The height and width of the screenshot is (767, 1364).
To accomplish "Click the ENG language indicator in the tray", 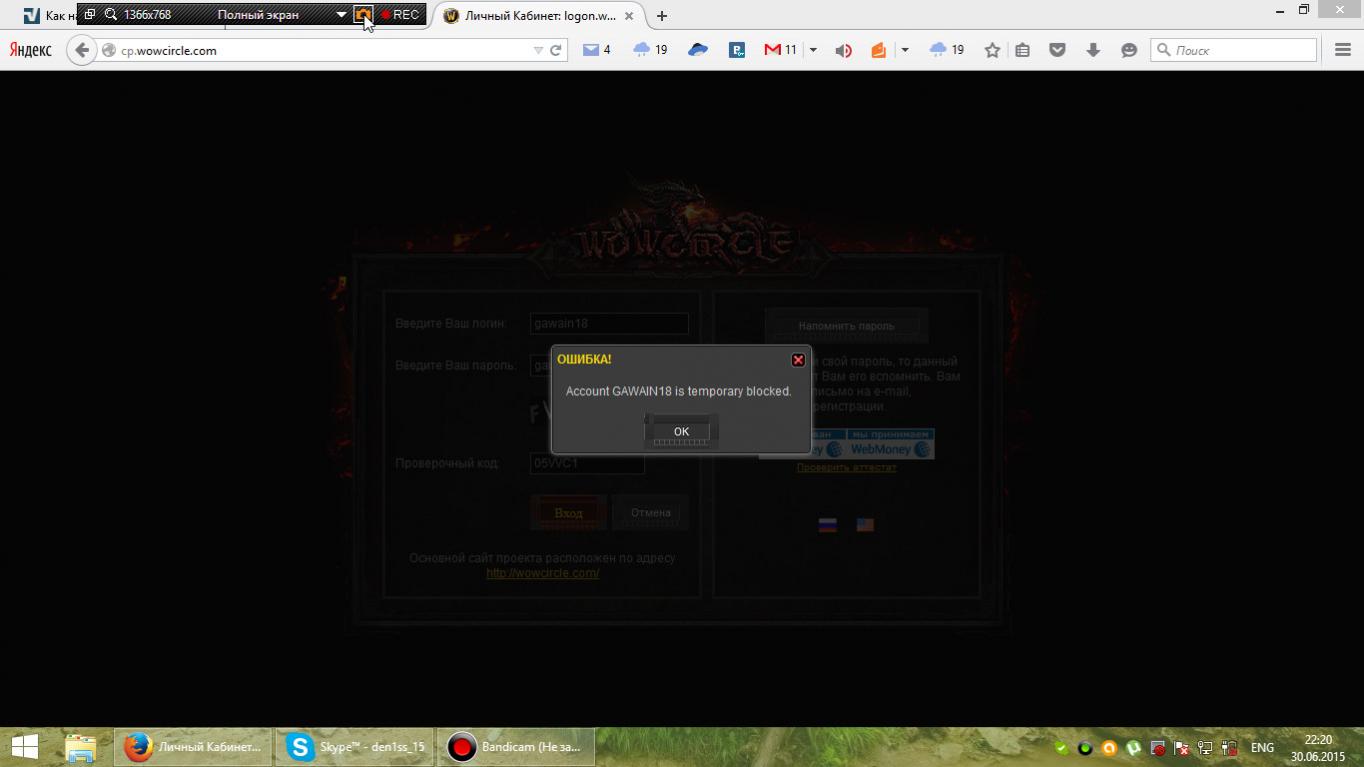I will [x=1262, y=748].
